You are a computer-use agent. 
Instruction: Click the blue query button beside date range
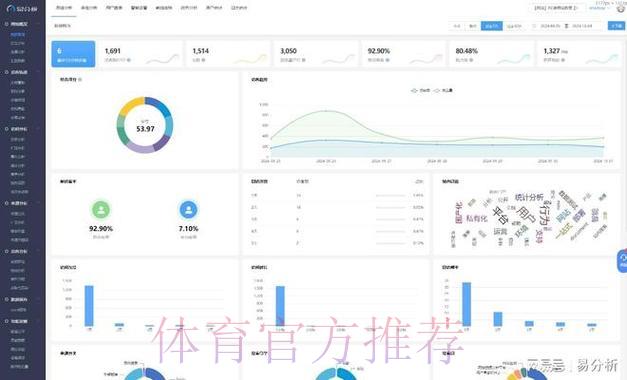coord(616,26)
